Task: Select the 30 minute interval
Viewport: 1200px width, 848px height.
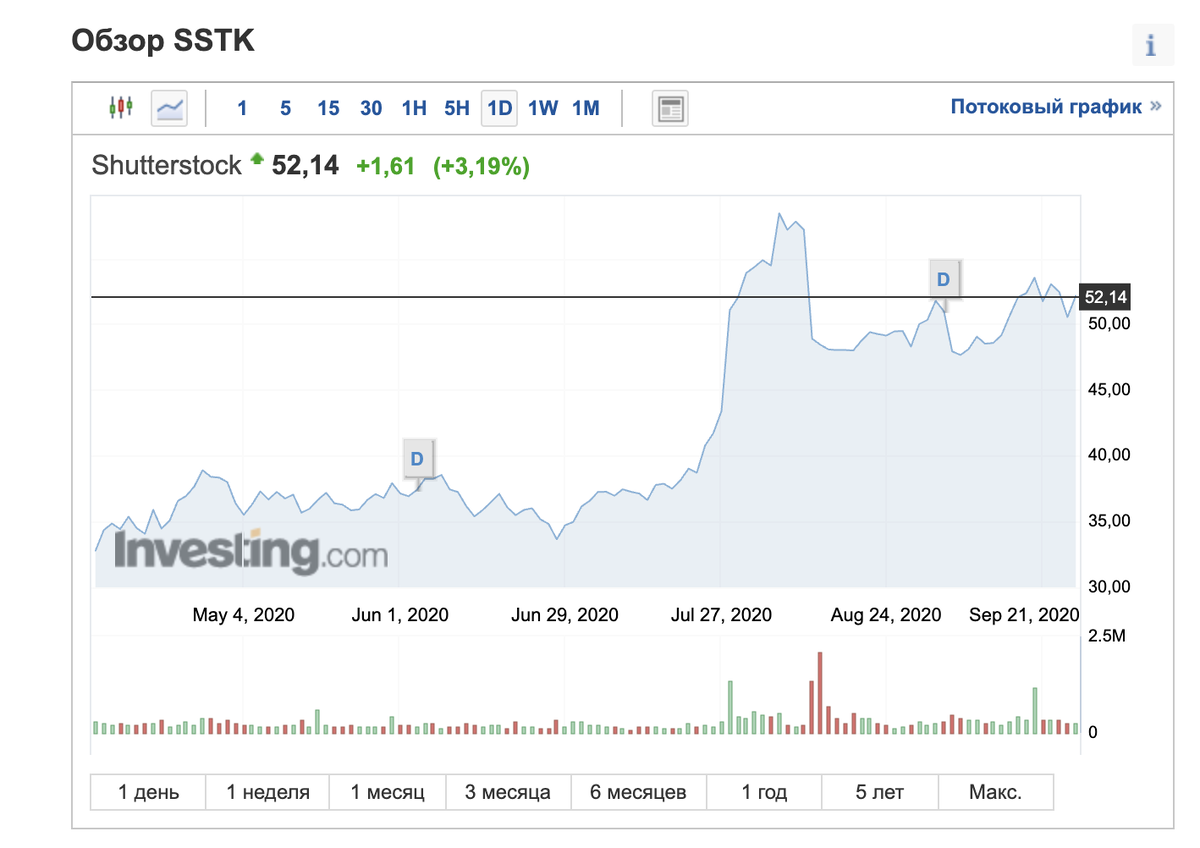Action: [371, 108]
